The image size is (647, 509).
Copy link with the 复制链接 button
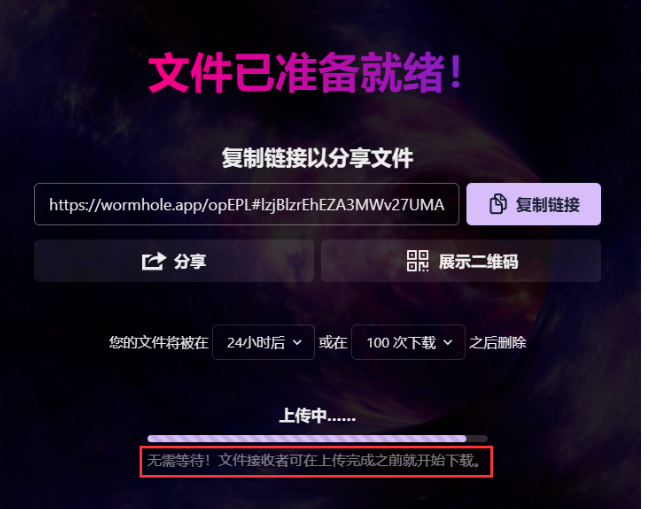(534, 204)
